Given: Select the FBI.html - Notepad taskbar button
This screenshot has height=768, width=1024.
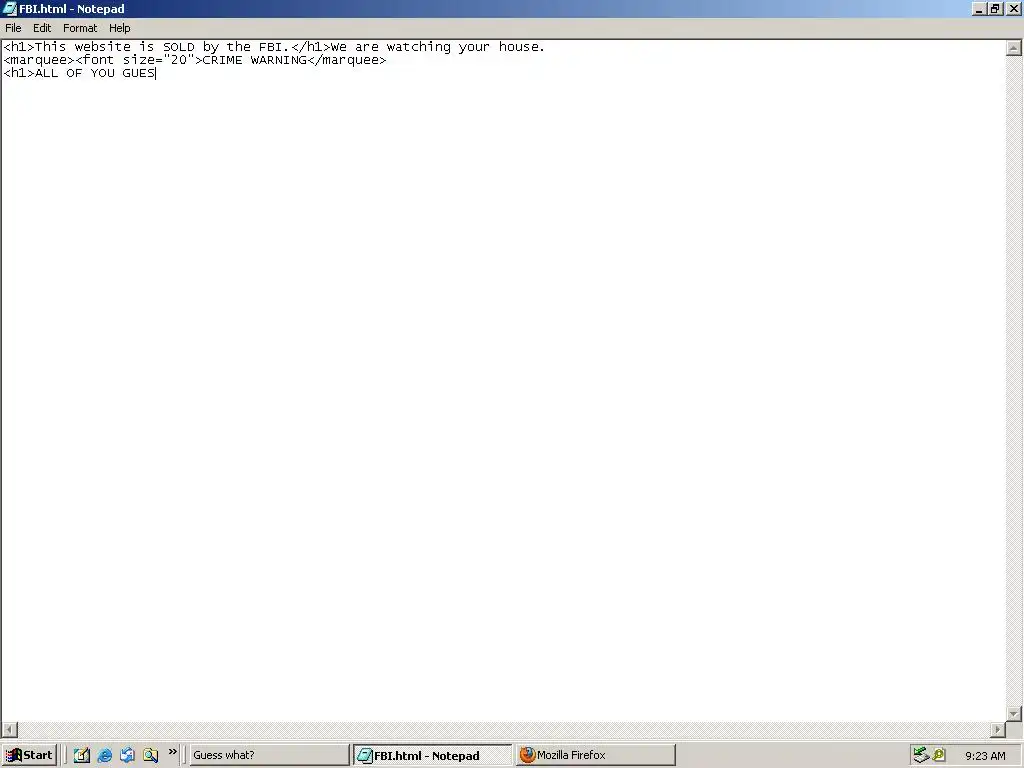Looking at the screenshot, I should point(432,755).
